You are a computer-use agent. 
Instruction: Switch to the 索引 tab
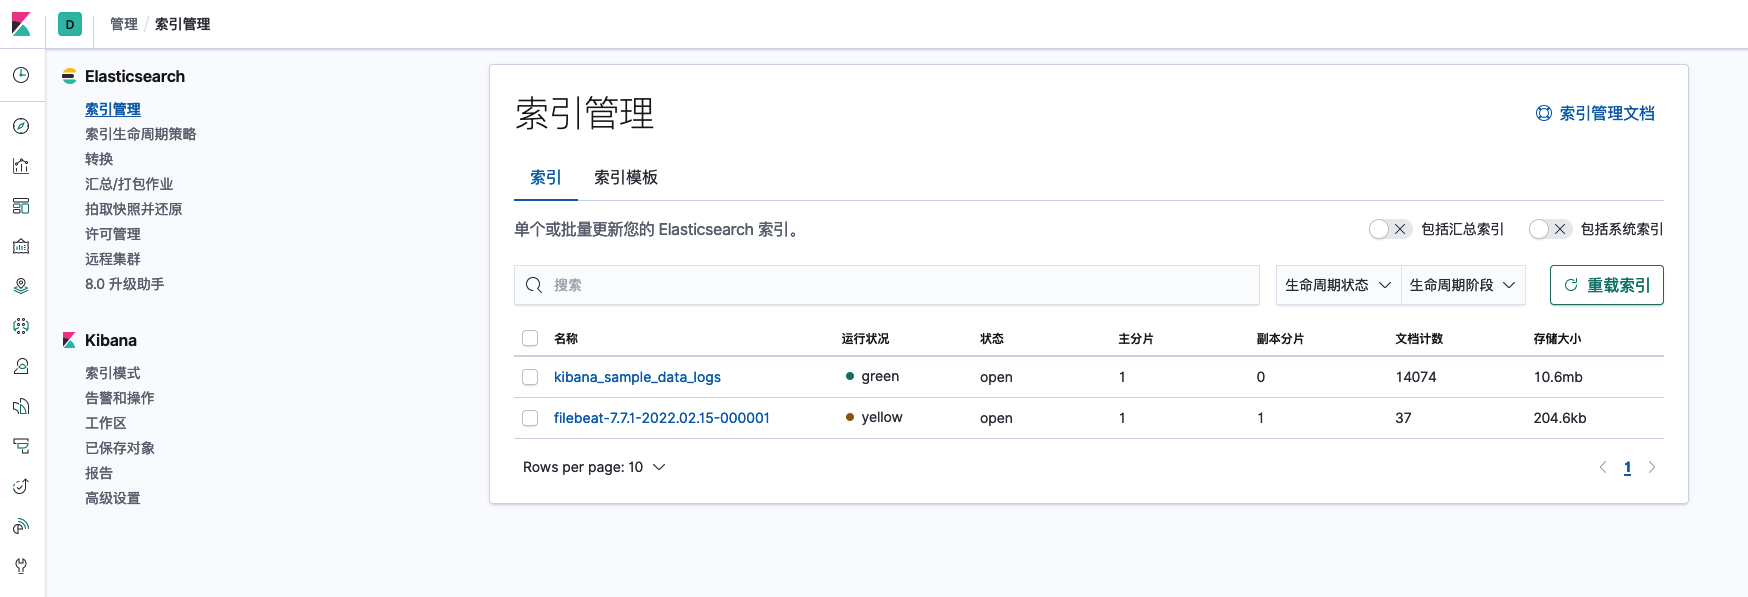(x=546, y=177)
